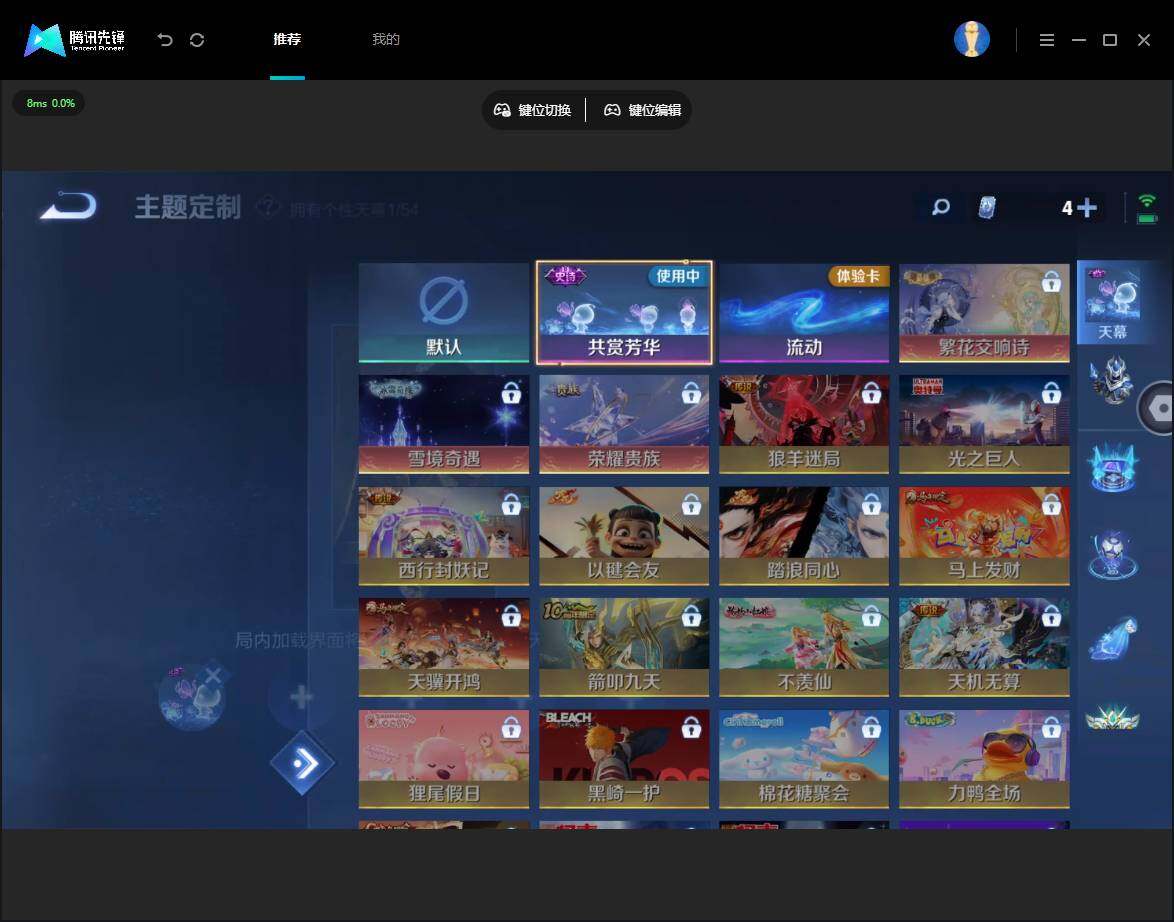Click the lock icon on 光之巨人
This screenshot has height=922, width=1174.
point(1050,392)
